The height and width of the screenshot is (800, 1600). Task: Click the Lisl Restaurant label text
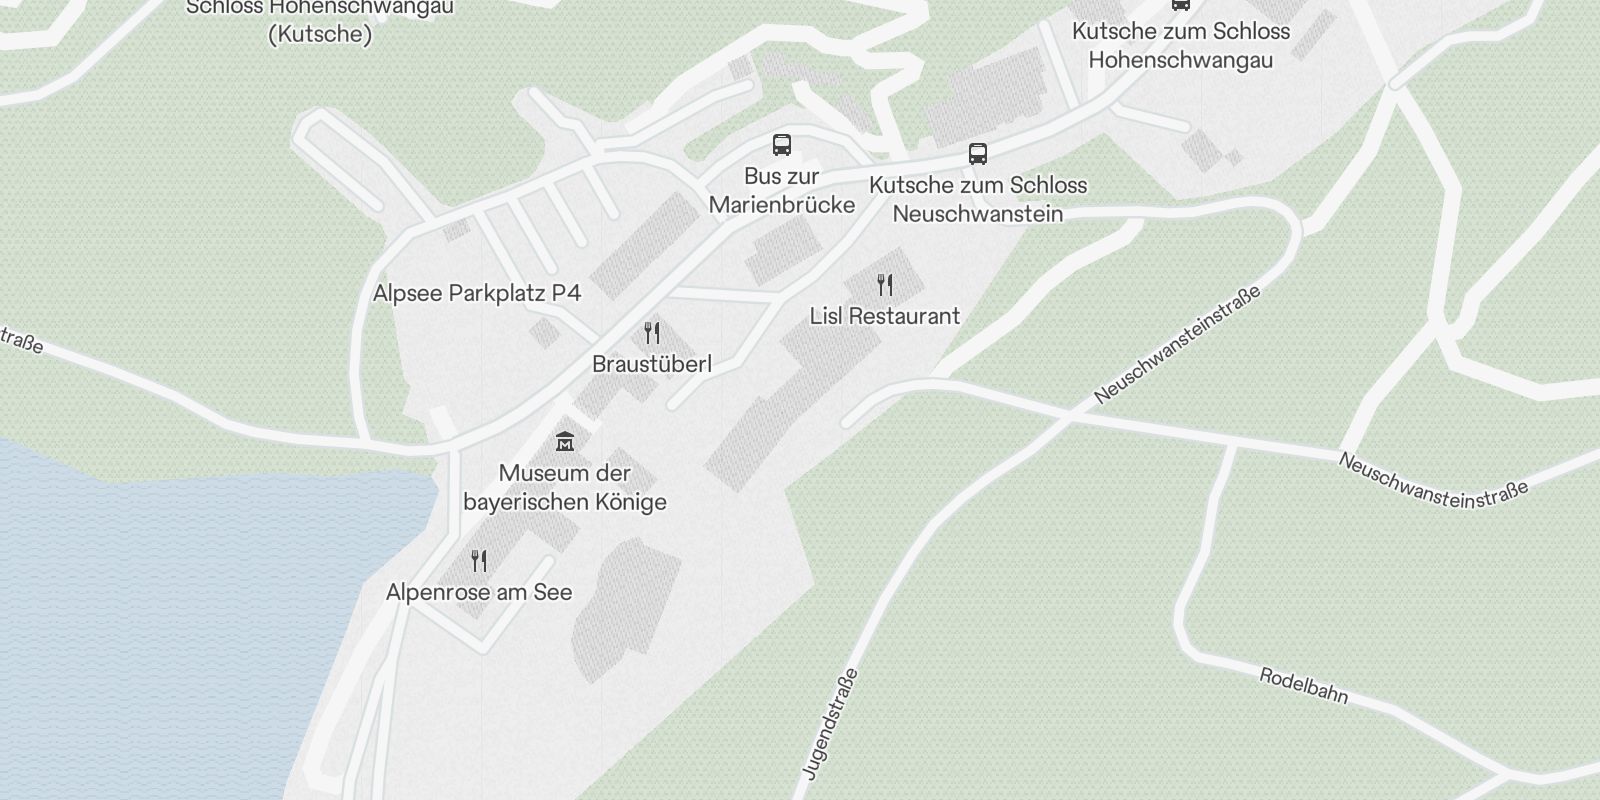885,316
